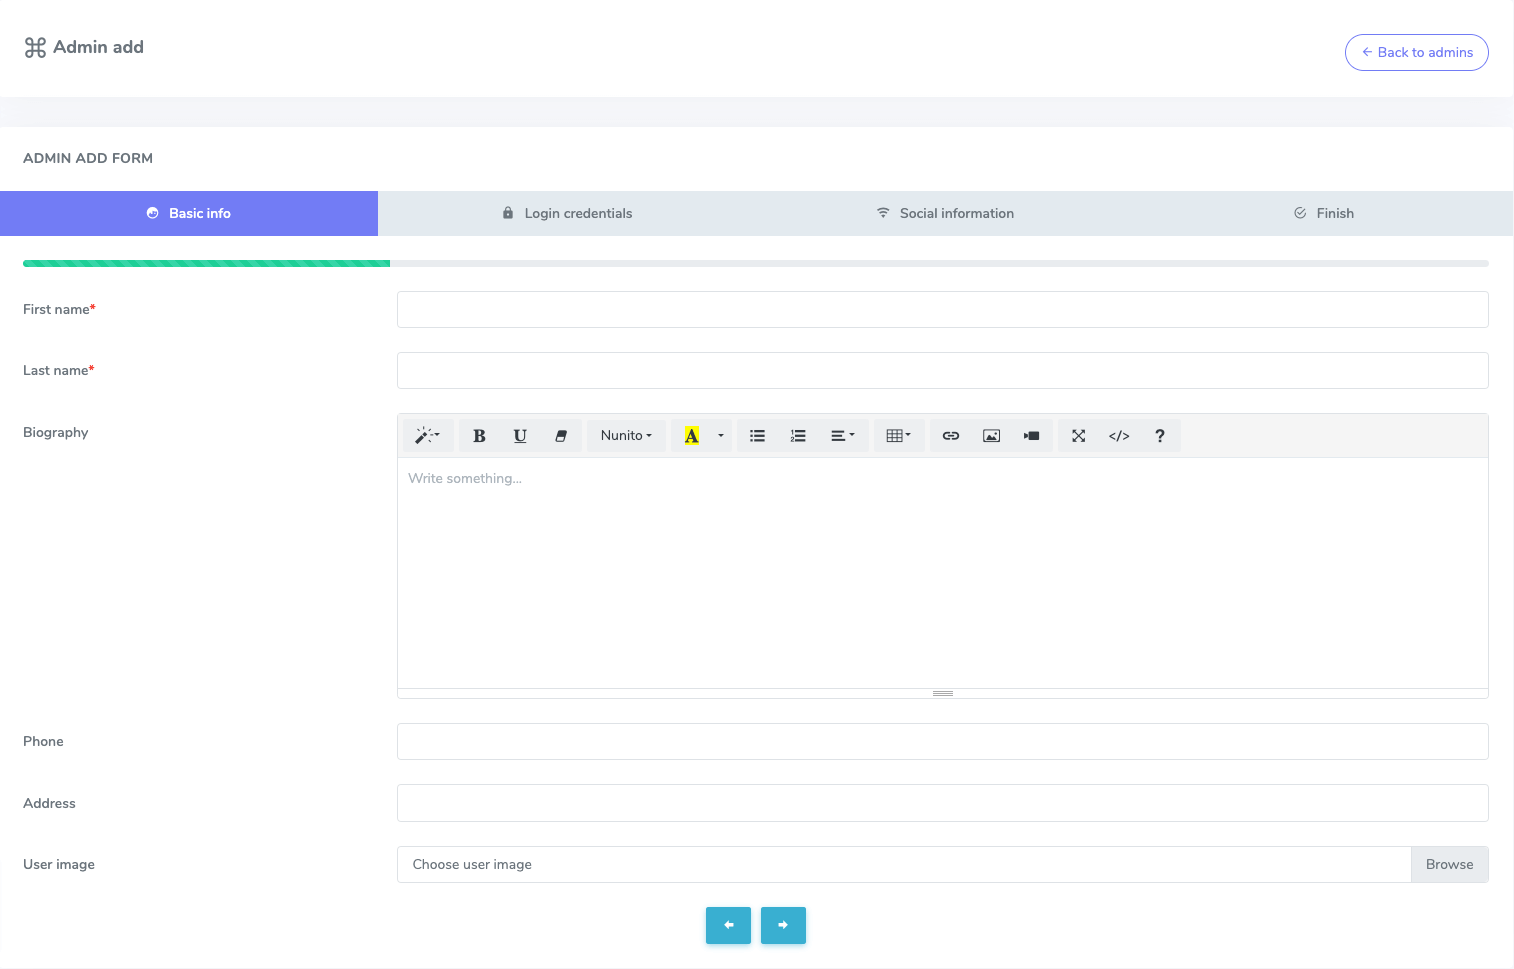
Task: Insert a video via video icon
Action: 1031,436
